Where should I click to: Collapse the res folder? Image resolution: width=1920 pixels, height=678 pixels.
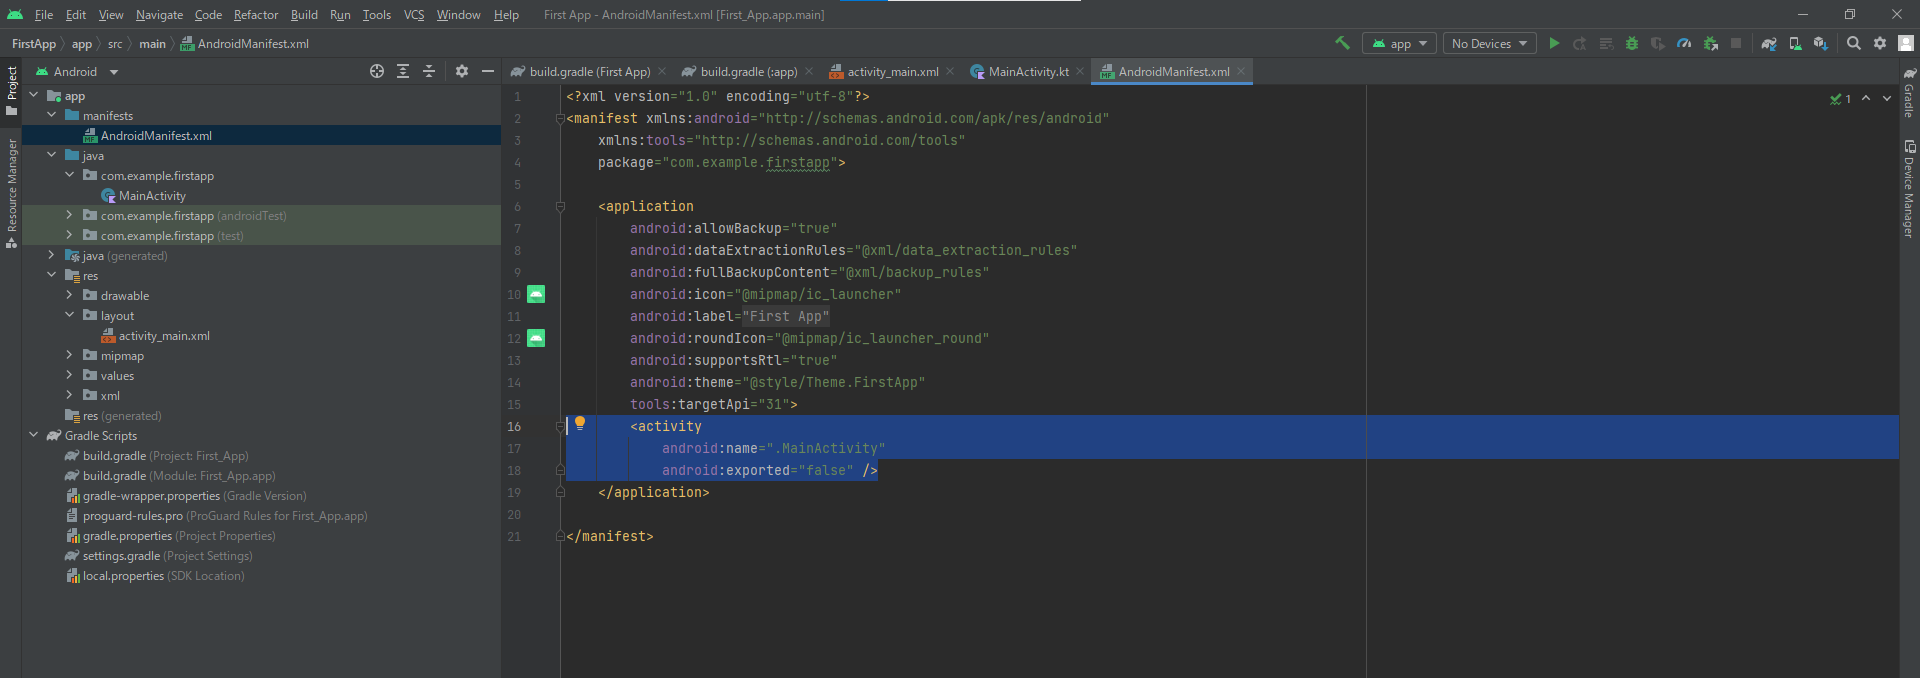click(52, 275)
